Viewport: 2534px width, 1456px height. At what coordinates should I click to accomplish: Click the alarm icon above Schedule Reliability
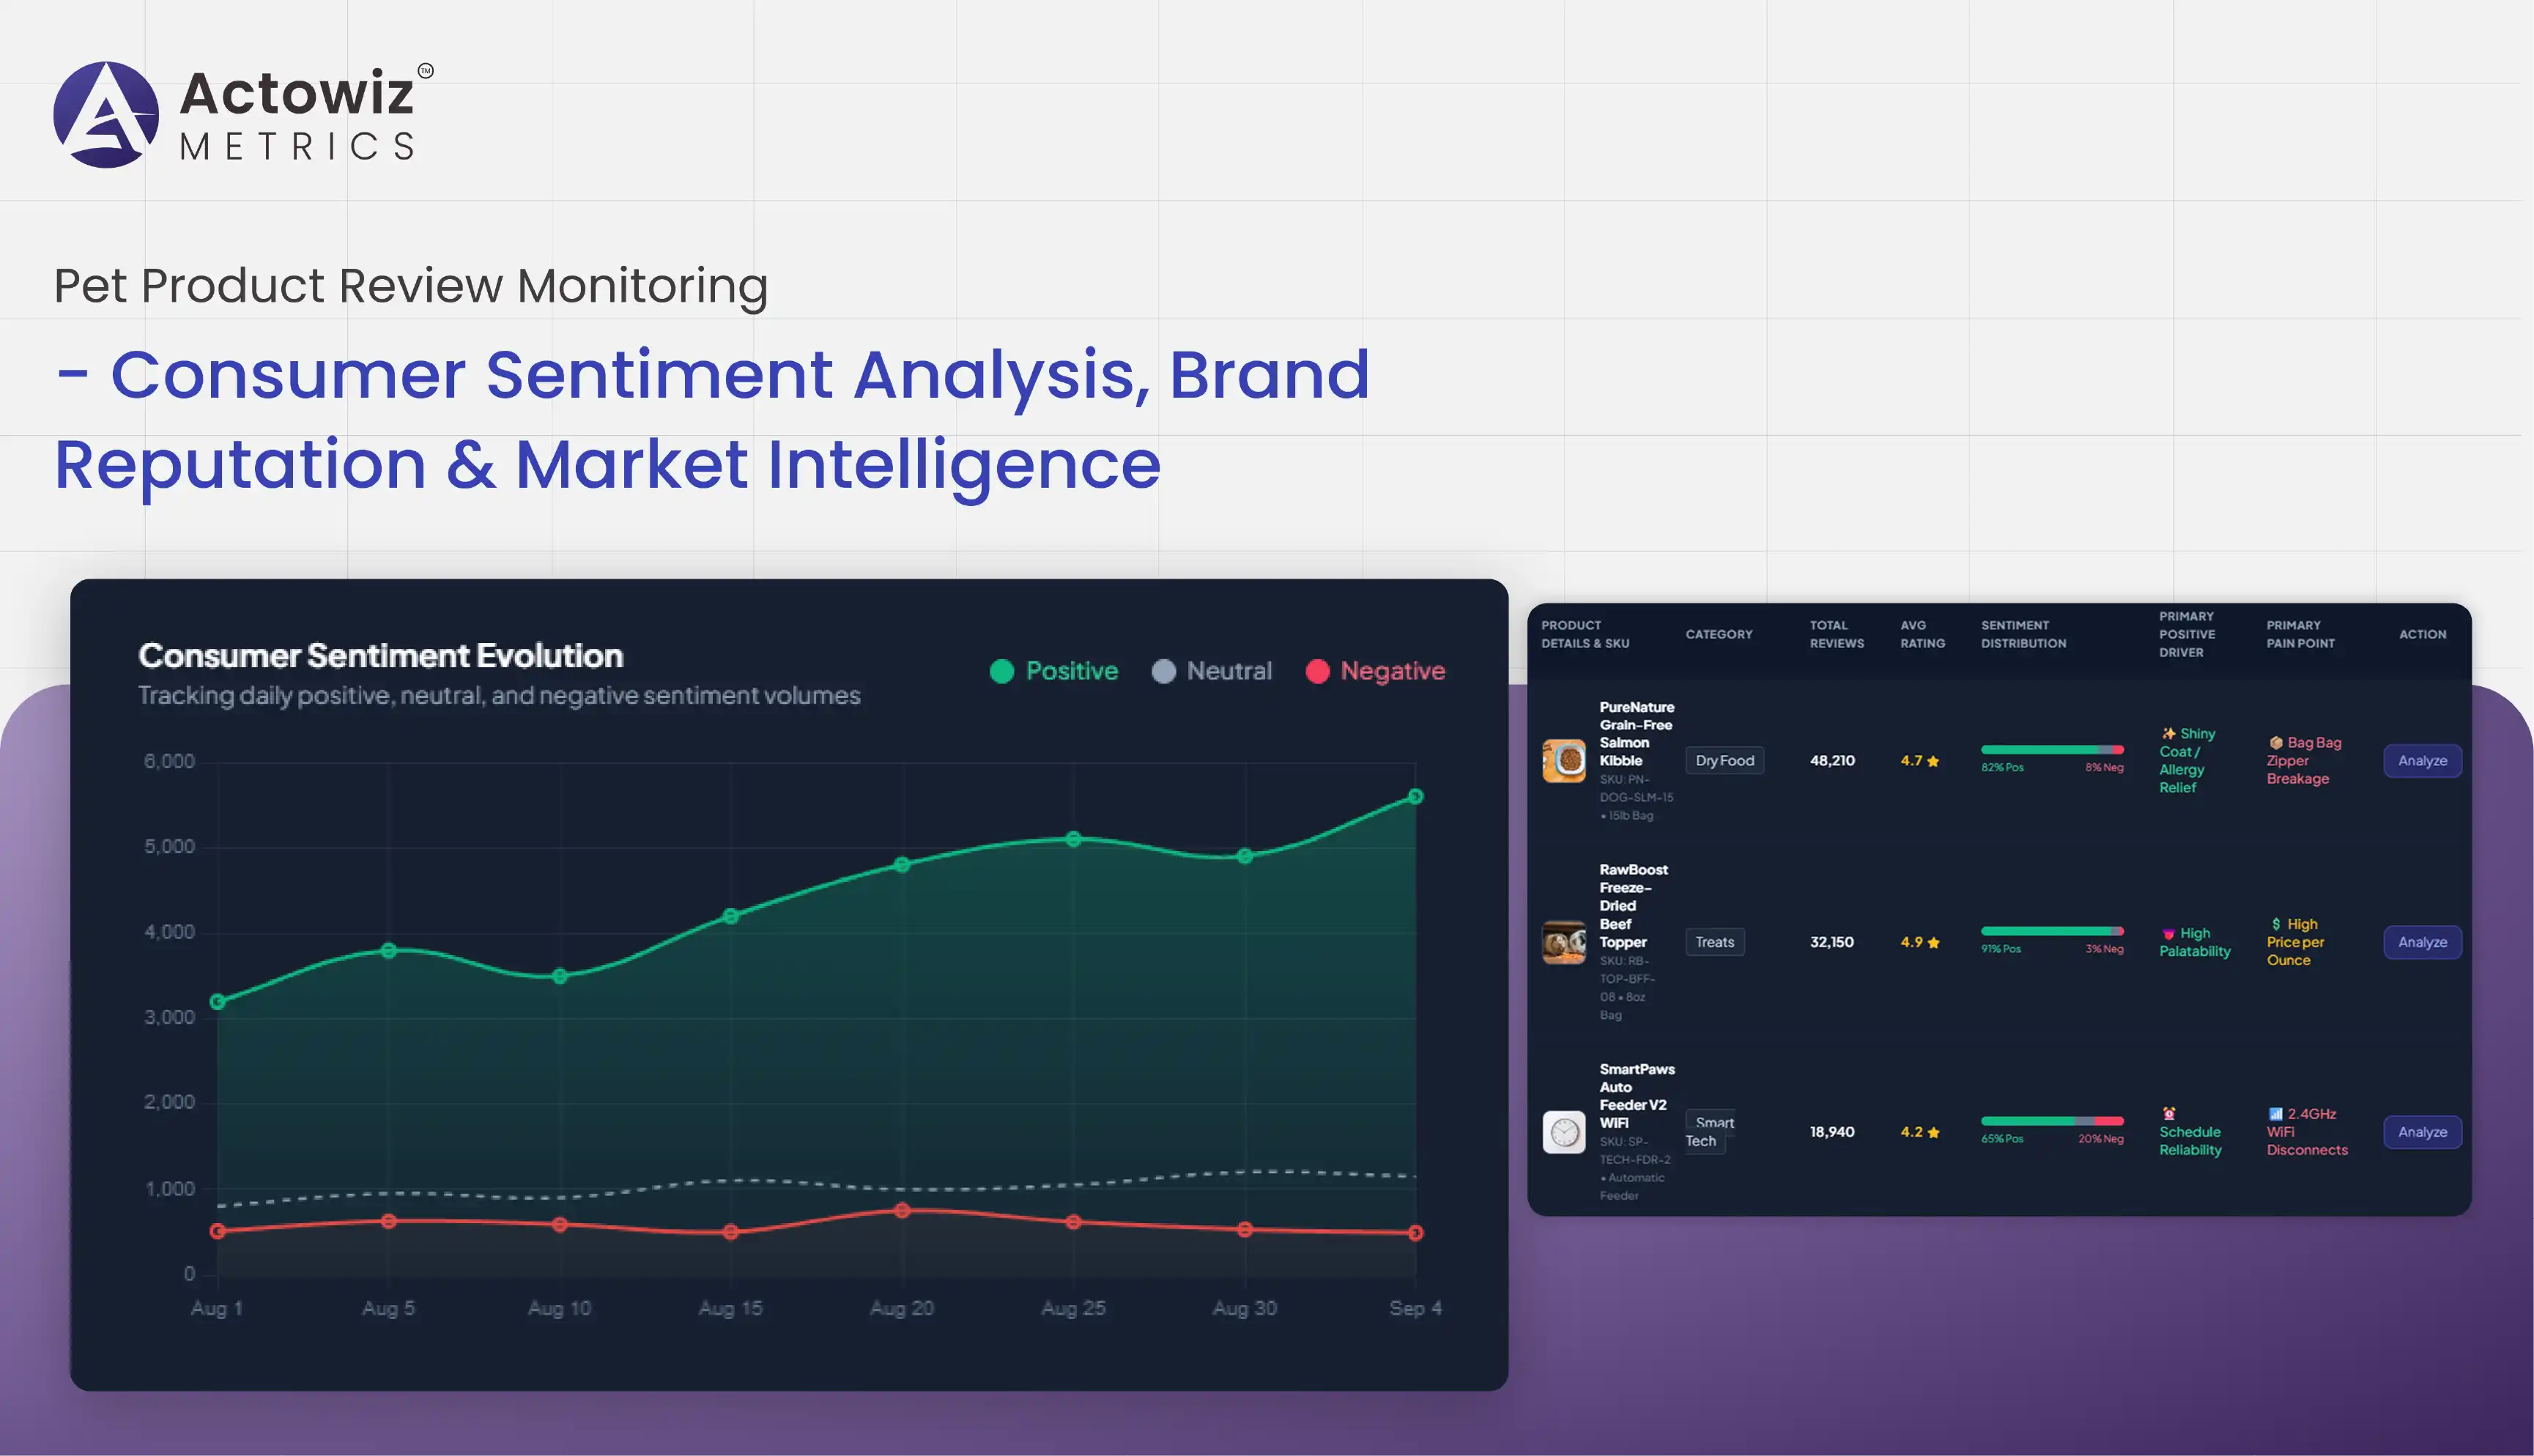tap(2168, 1114)
